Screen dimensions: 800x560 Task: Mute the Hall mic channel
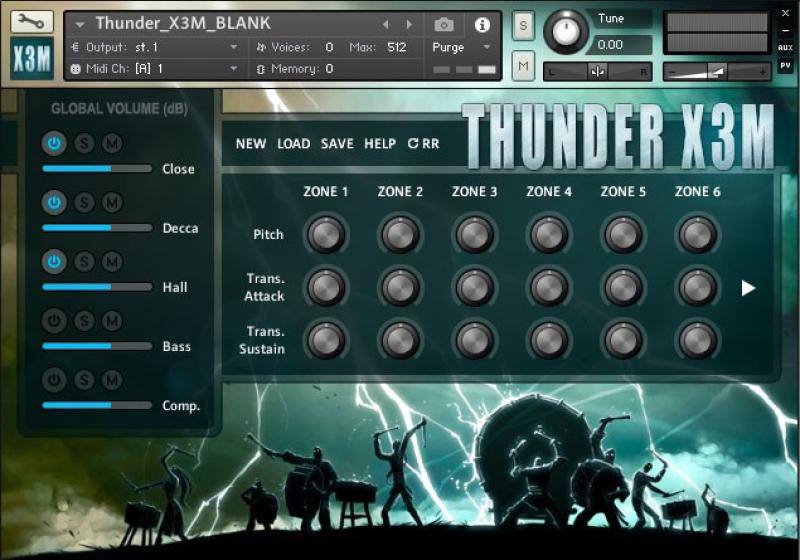[x=112, y=262]
